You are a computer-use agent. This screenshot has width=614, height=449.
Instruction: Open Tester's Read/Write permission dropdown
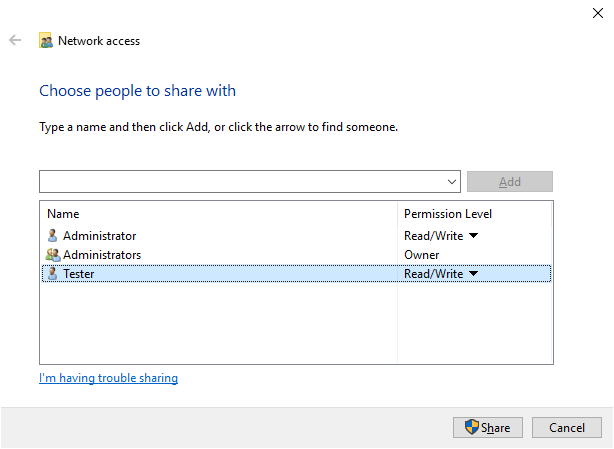point(473,274)
